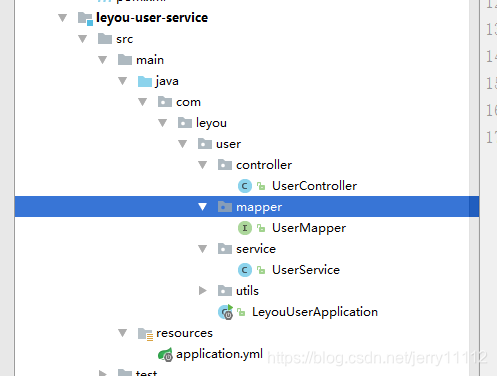The height and width of the screenshot is (376, 497).
Task: Click the blue java source folder icon
Action: pos(145,81)
